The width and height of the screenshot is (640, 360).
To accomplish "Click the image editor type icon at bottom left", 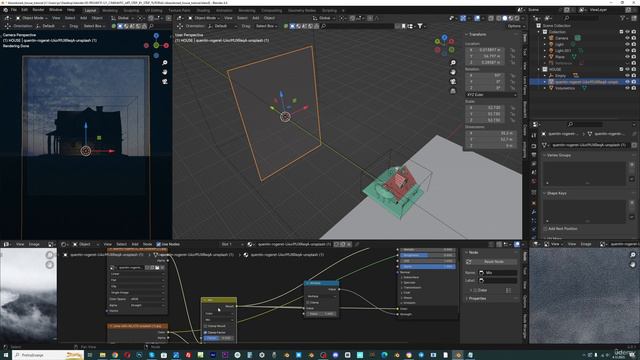I will tap(6, 244).
